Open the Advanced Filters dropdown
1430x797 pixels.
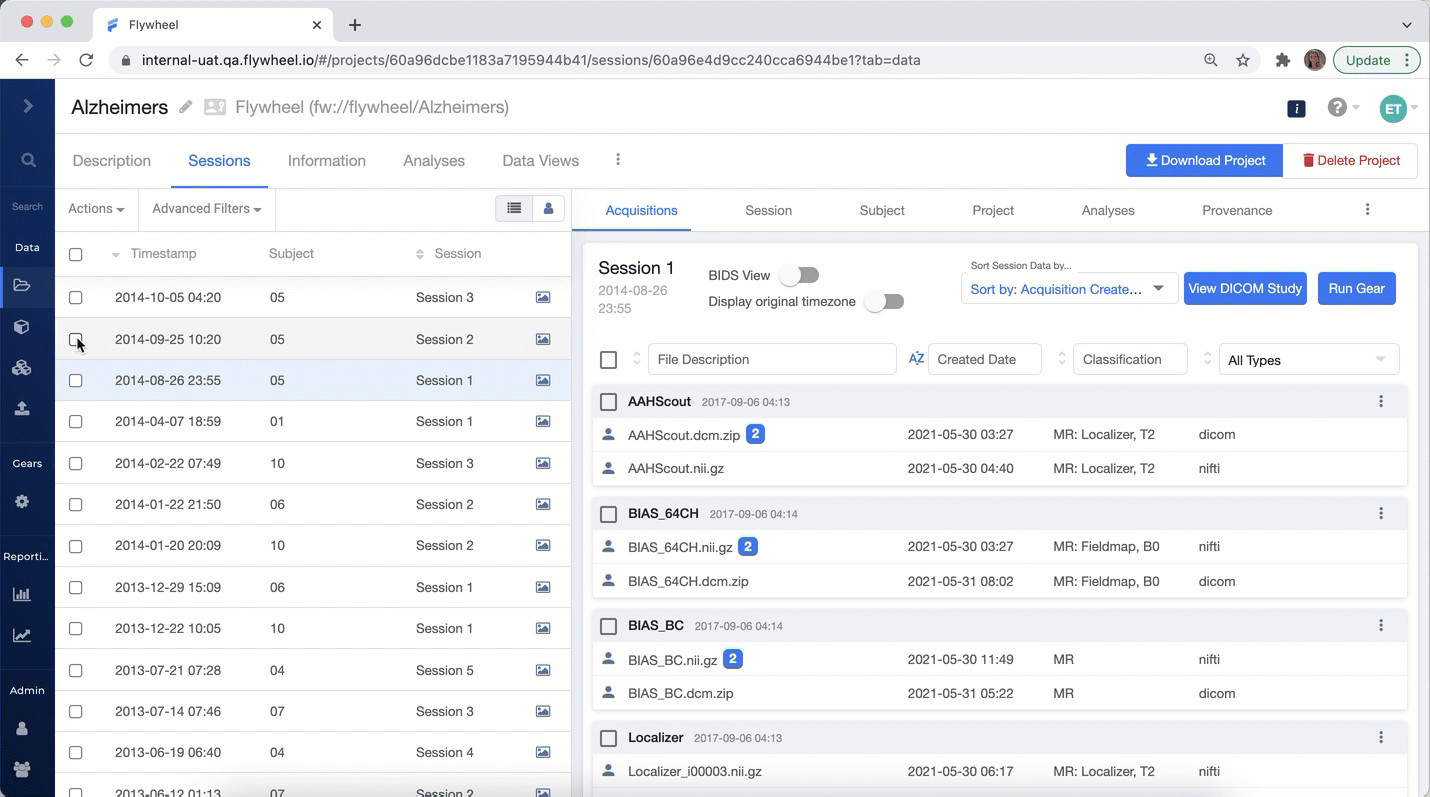tap(206, 208)
